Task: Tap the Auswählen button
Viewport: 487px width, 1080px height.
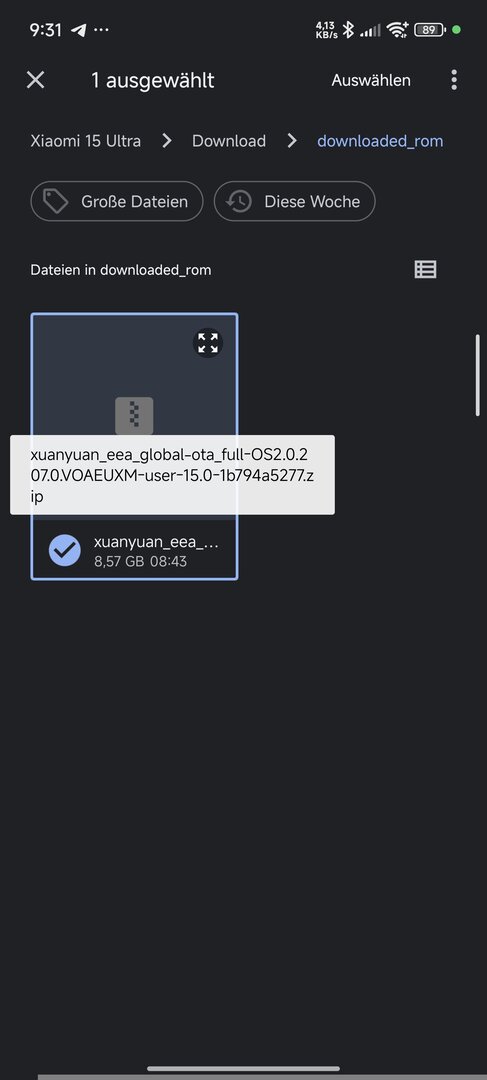Action: (371, 81)
